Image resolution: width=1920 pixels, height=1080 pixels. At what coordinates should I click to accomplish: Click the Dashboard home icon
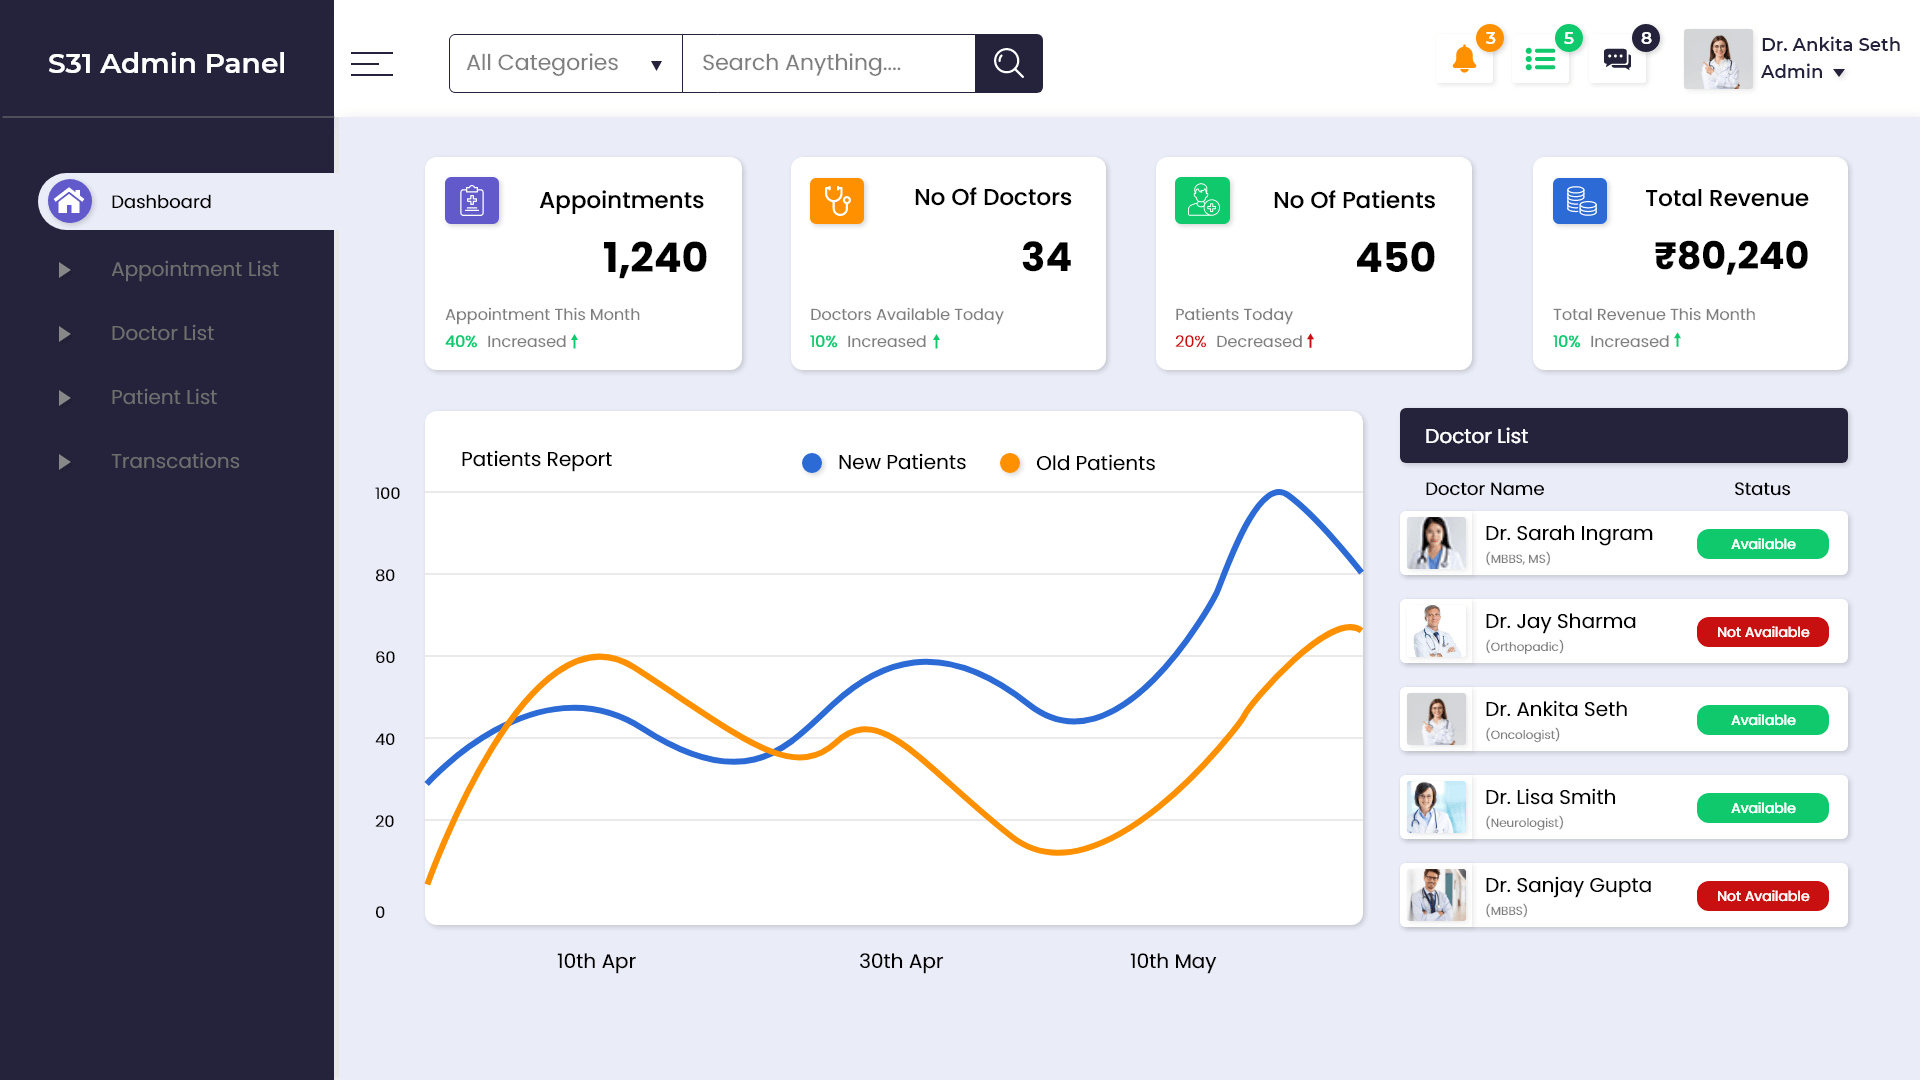click(69, 201)
